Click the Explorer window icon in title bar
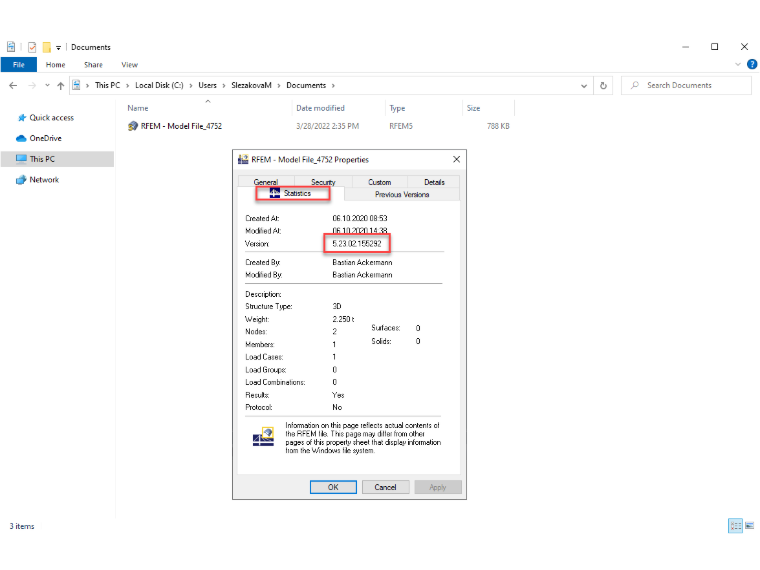Viewport: 760px width, 570px height. click(x=11, y=47)
